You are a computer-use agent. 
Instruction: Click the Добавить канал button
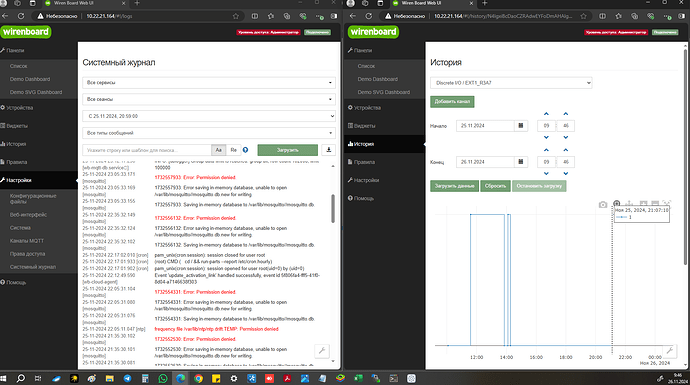click(x=452, y=102)
